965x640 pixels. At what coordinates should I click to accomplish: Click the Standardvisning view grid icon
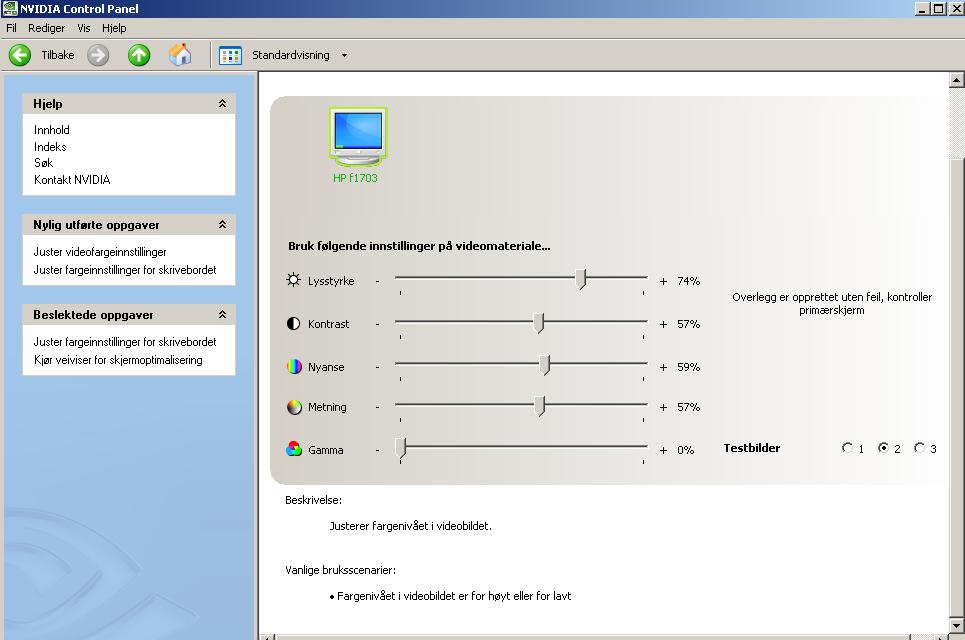tap(230, 55)
